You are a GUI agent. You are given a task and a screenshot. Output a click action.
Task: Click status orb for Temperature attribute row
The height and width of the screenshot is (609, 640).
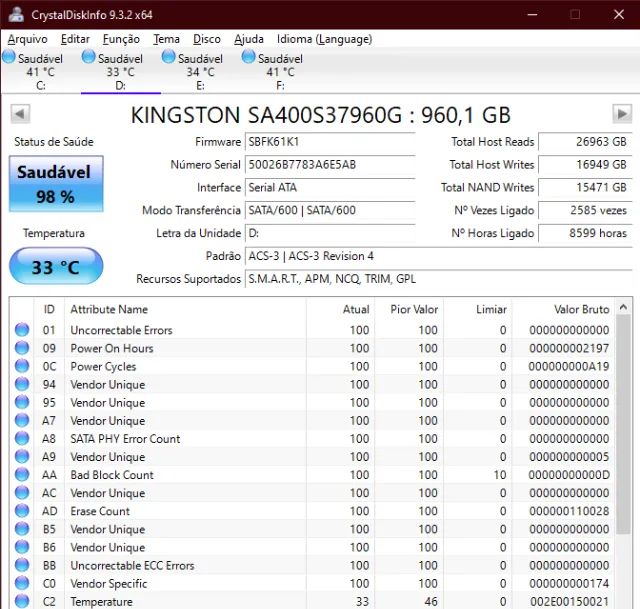tap(22, 601)
